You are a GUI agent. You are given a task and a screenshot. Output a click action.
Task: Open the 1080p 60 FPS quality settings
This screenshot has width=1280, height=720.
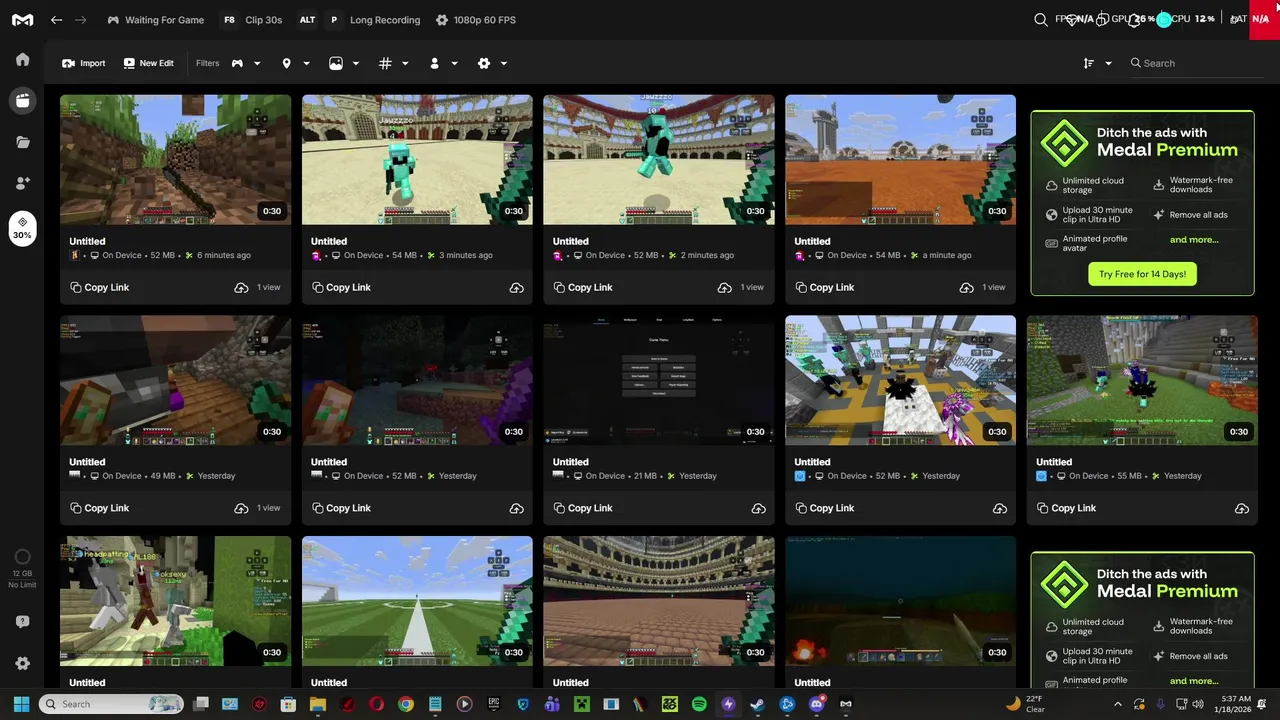point(476,20)
